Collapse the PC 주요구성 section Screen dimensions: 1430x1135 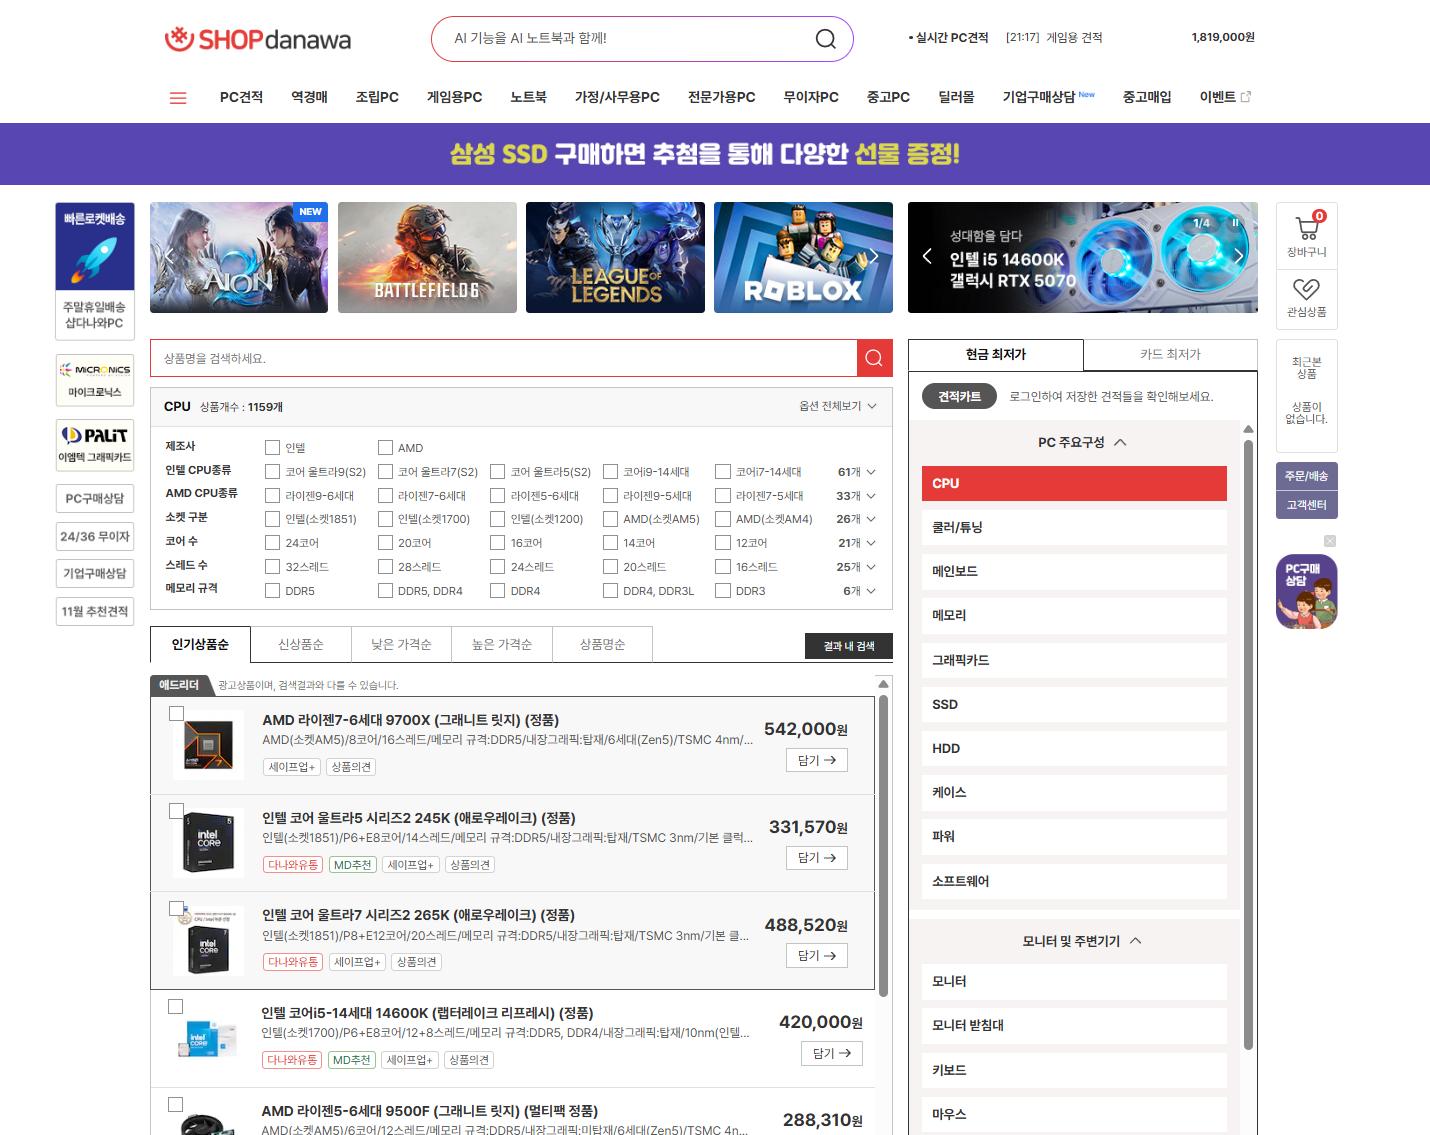tap(1120, 442)
